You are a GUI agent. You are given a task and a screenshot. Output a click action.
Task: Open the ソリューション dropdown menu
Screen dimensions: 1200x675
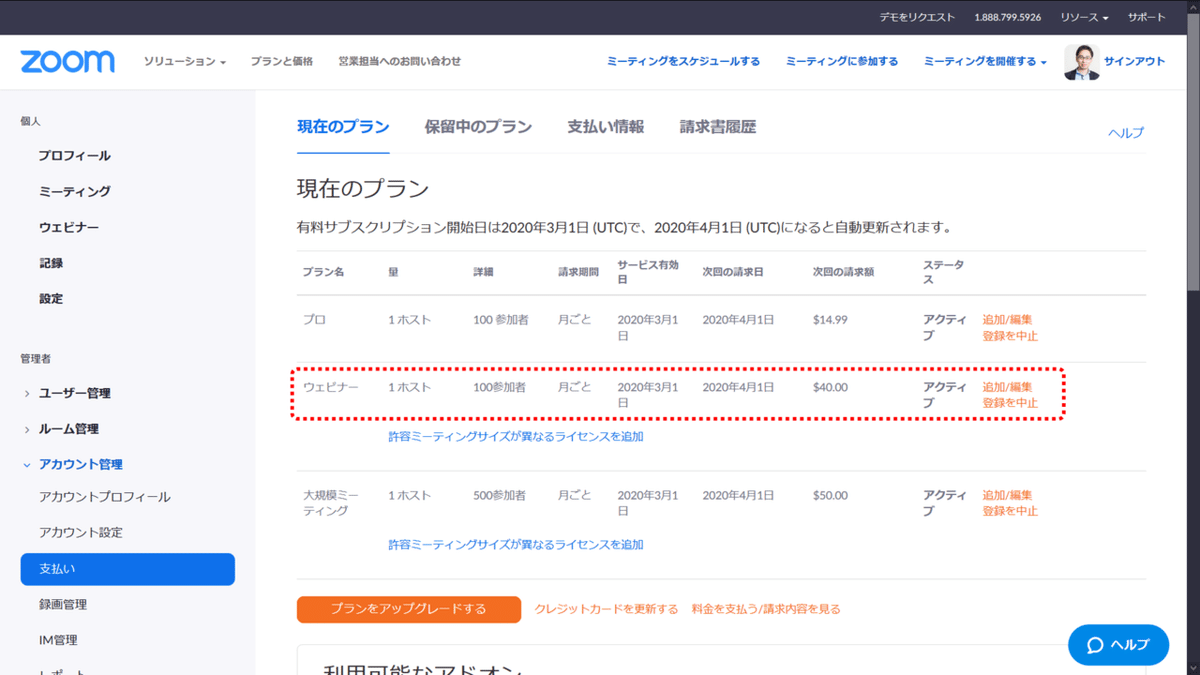185,62
